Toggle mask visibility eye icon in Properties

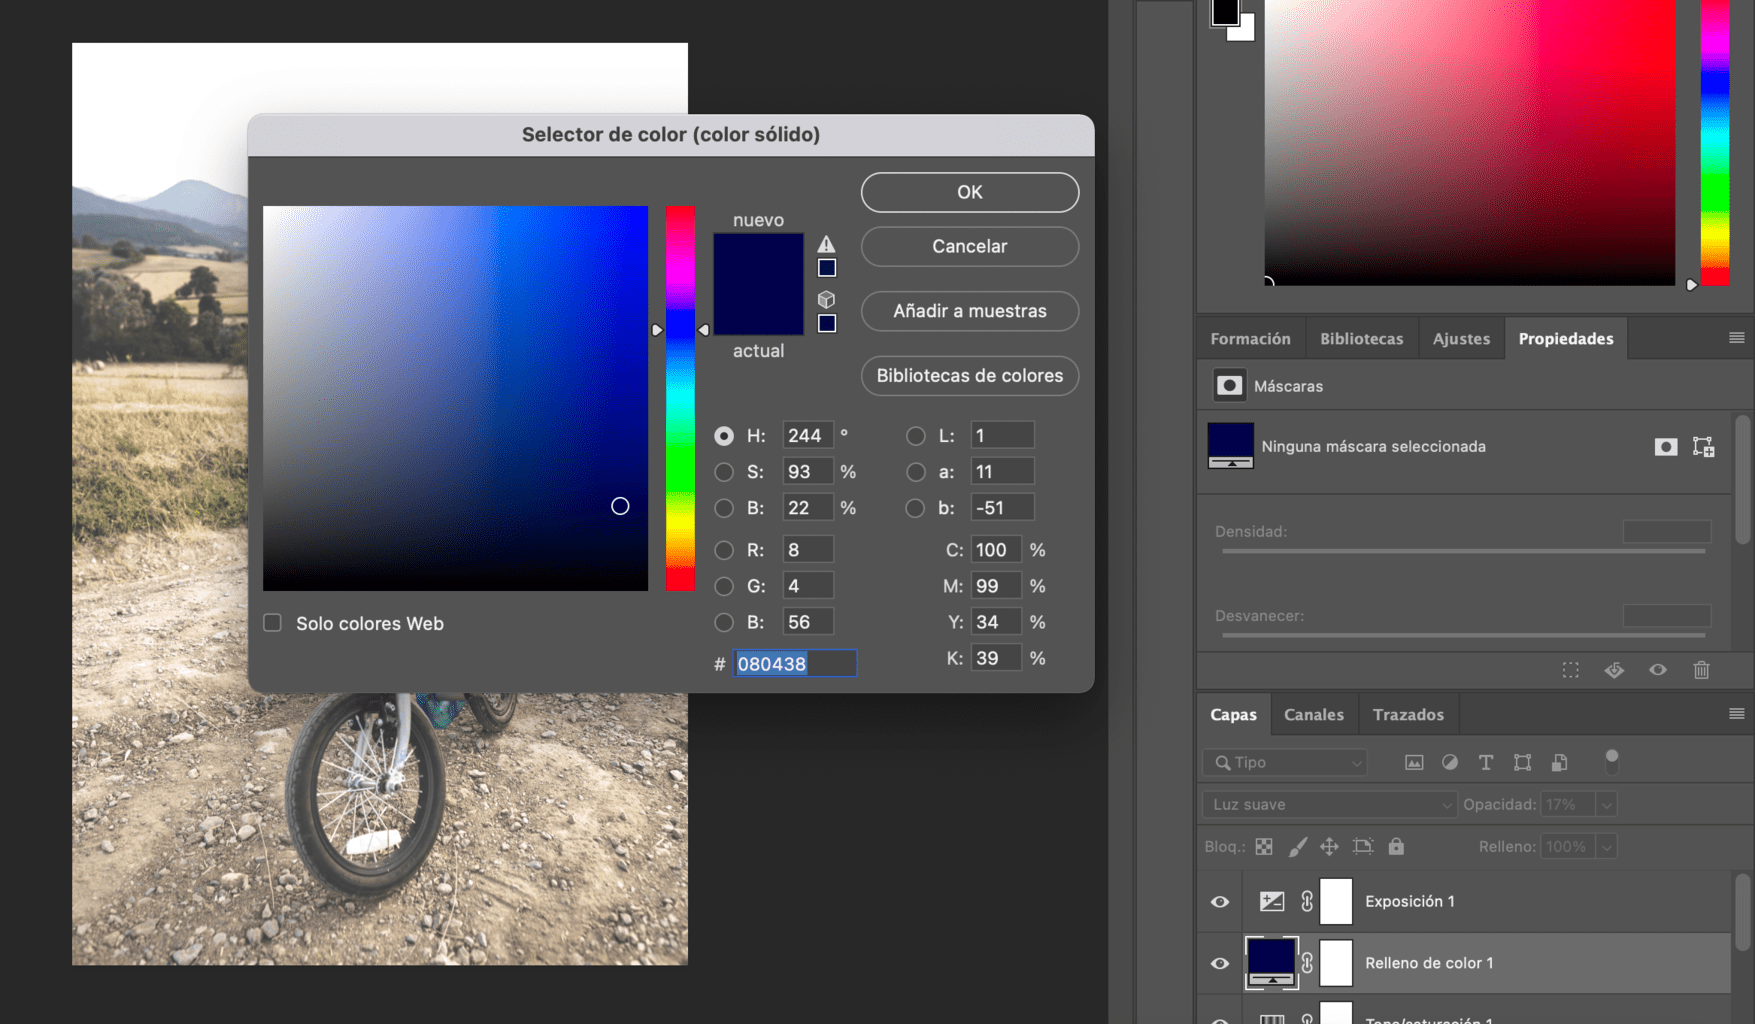1658,670
